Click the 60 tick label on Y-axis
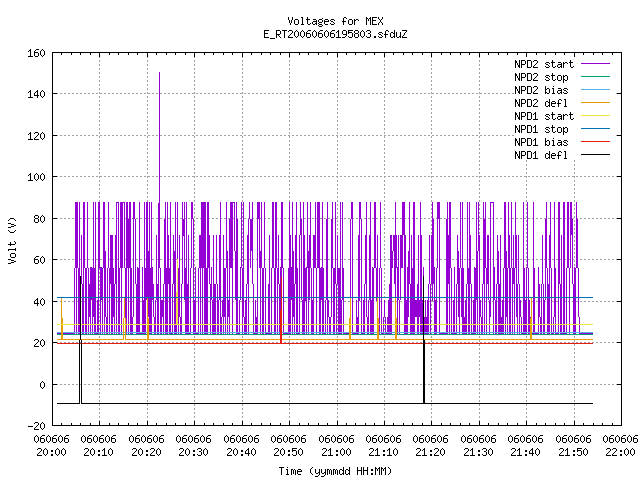This screenshot has height=480, width=640. coord(39,260)
